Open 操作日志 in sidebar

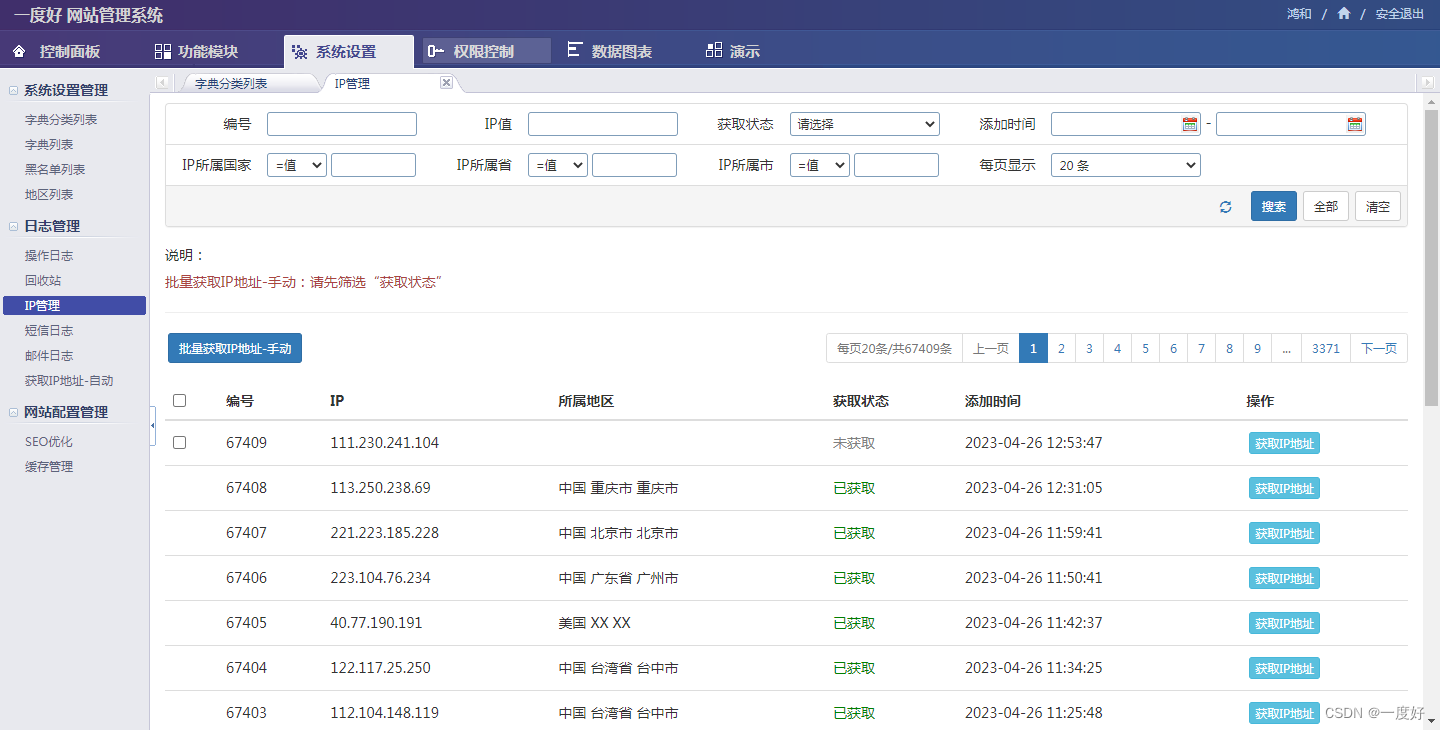49,256
